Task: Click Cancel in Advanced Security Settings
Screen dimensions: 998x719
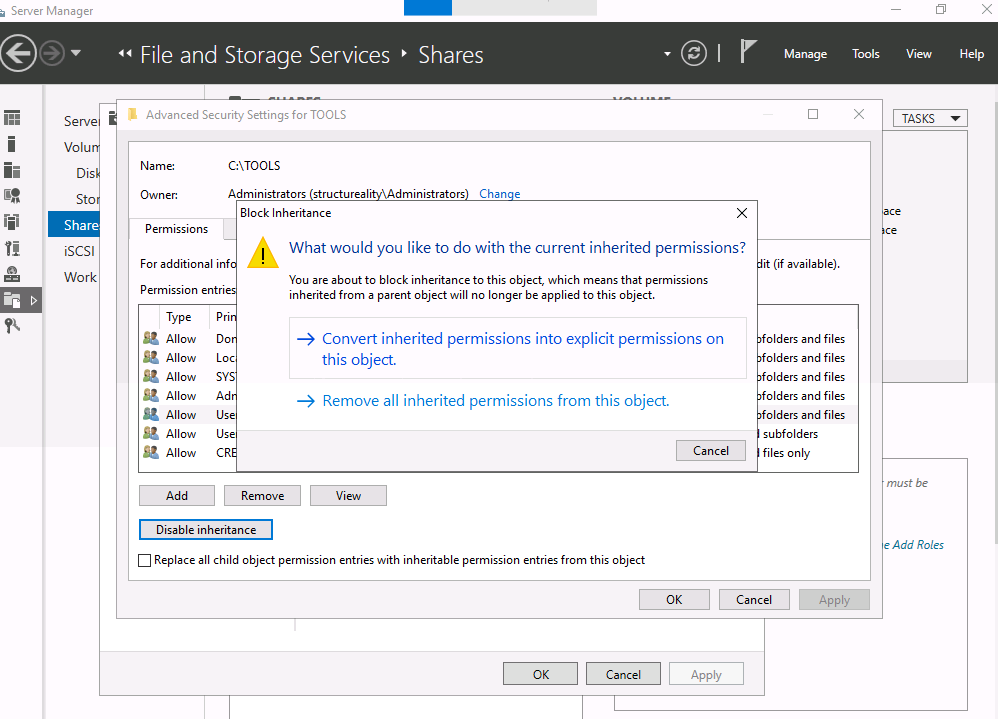Action: (x=754, y=600)
